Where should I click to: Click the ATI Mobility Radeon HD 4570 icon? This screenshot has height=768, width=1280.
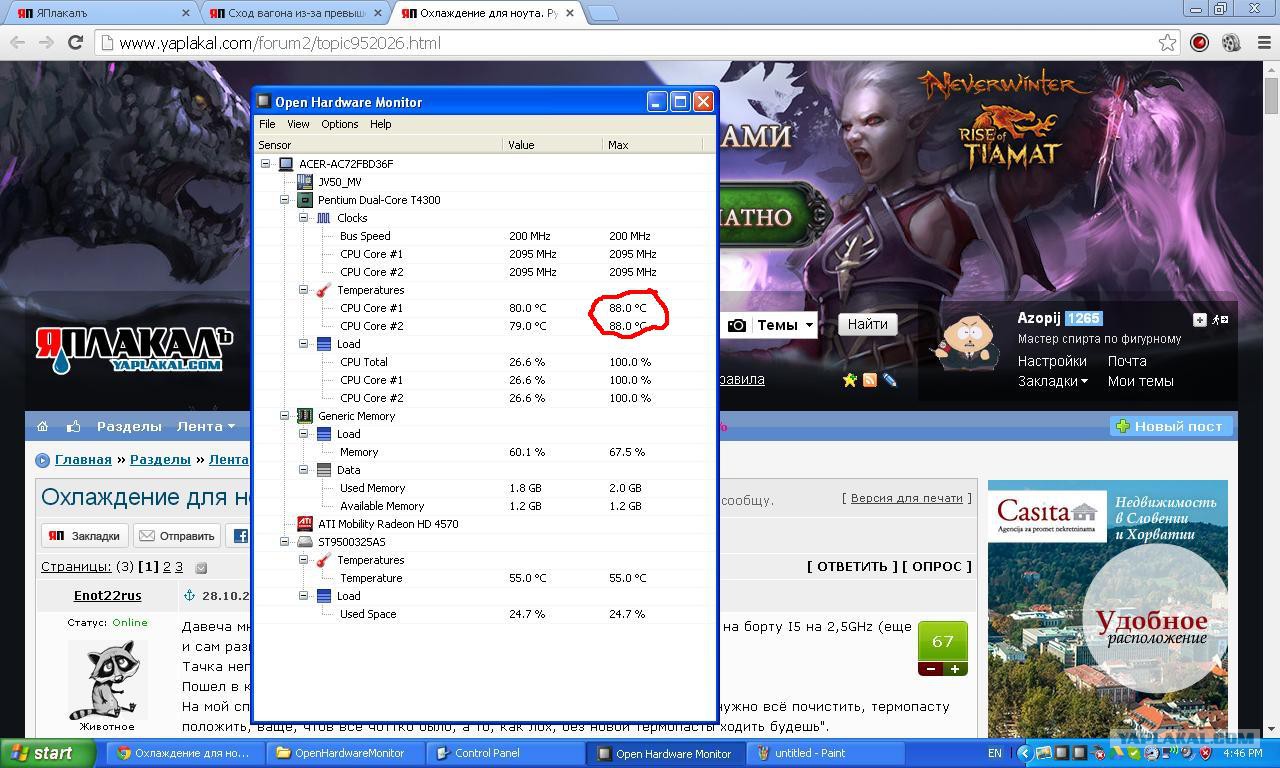point(305,524)
